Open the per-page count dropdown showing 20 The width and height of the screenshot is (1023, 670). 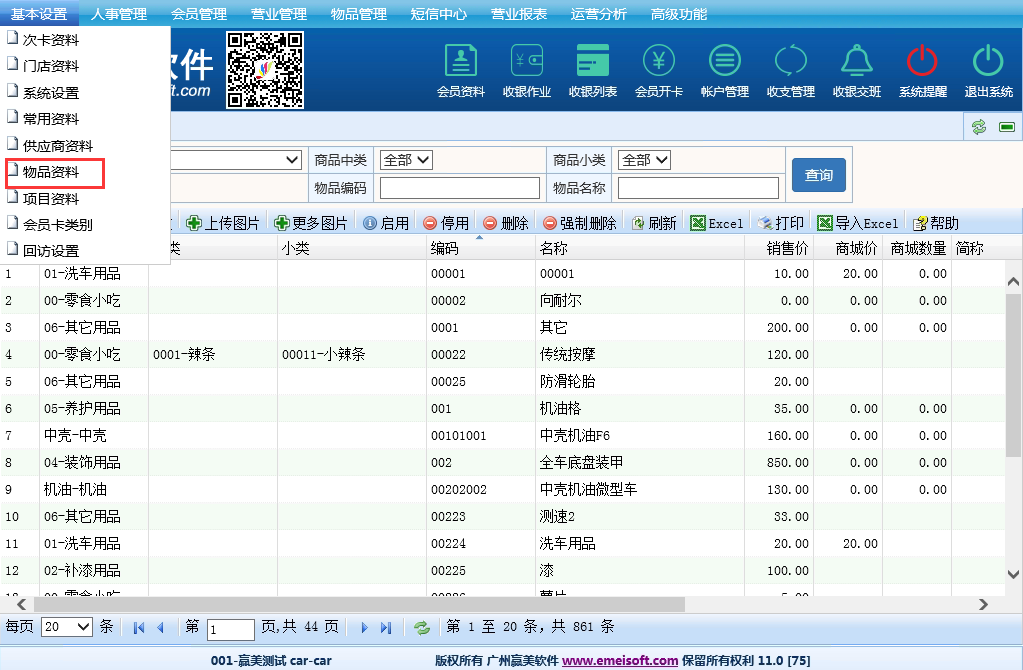(67, 627)
